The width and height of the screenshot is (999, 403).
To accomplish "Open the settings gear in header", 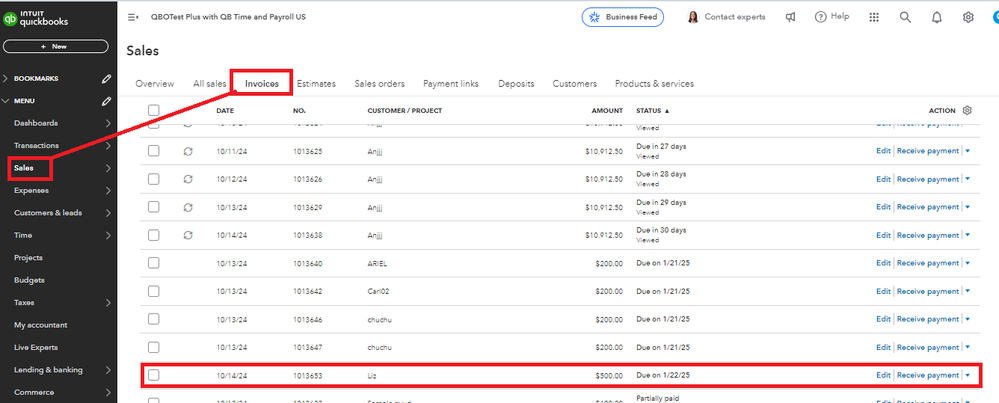I will 968,17.
